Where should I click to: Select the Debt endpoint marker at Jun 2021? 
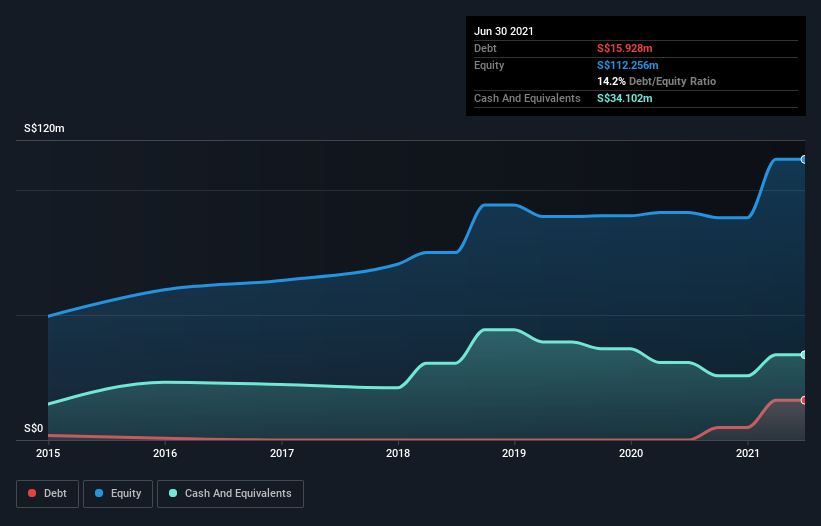[x=804, y=400]
